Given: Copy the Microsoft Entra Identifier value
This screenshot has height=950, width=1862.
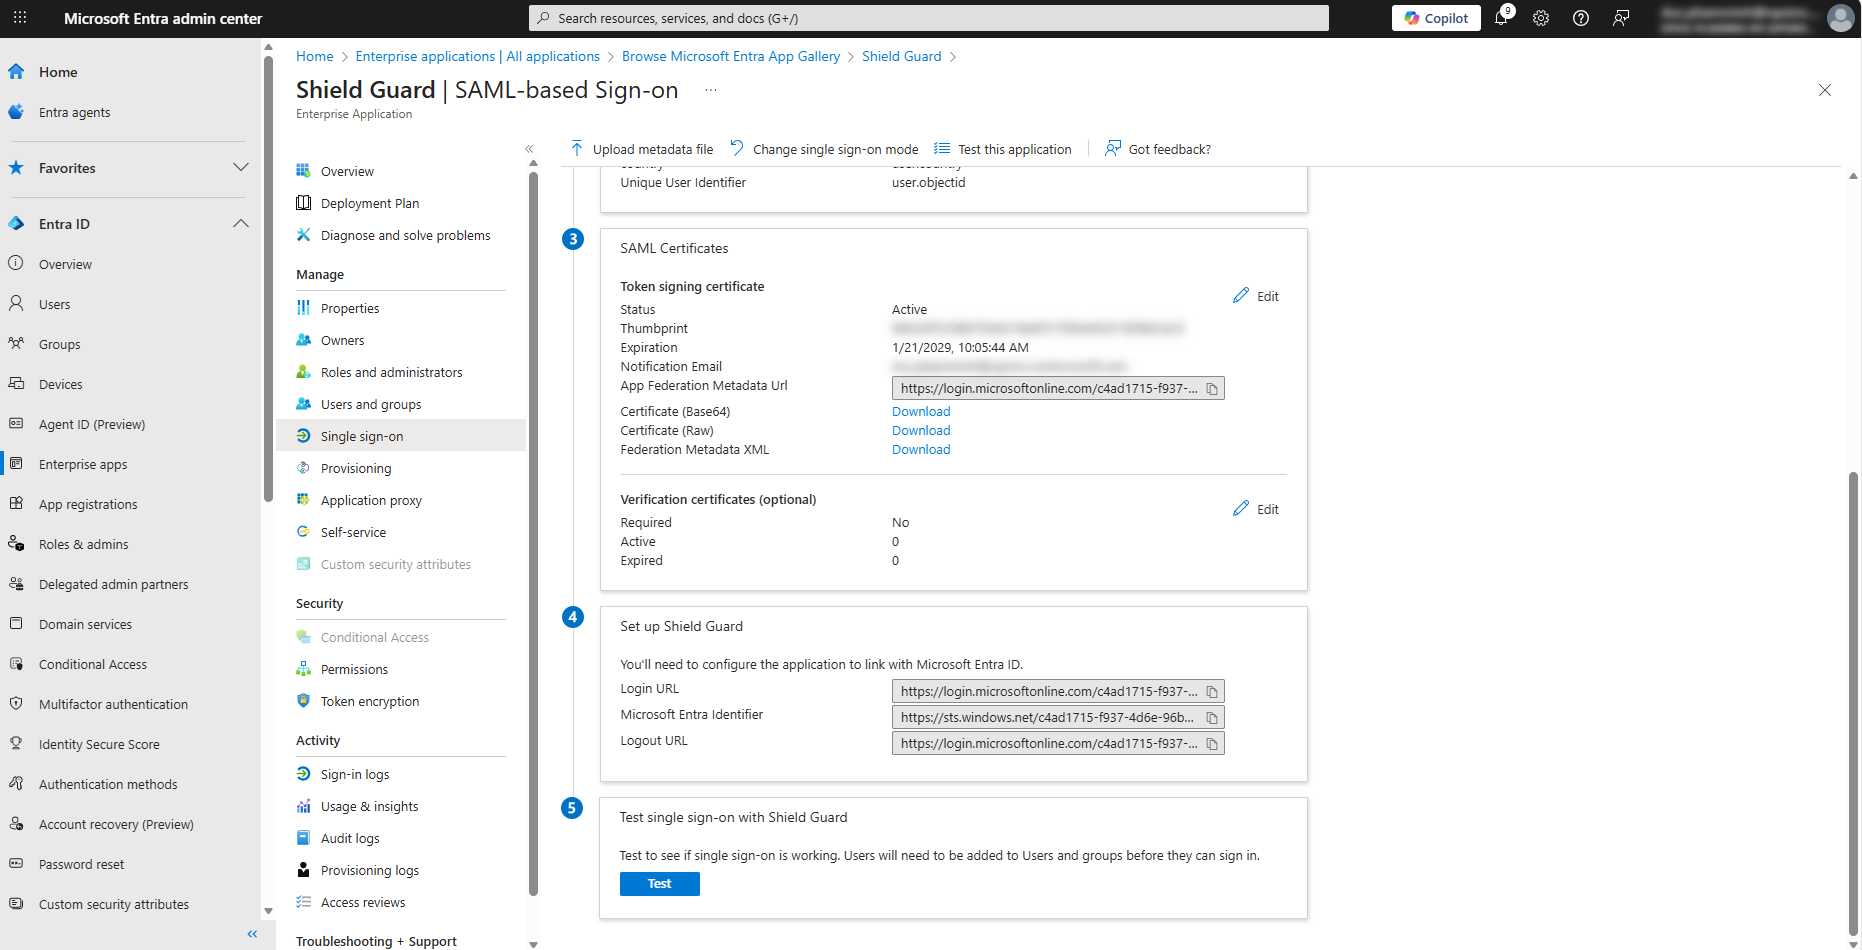Looking at the screenshot, I should 1212,718.
